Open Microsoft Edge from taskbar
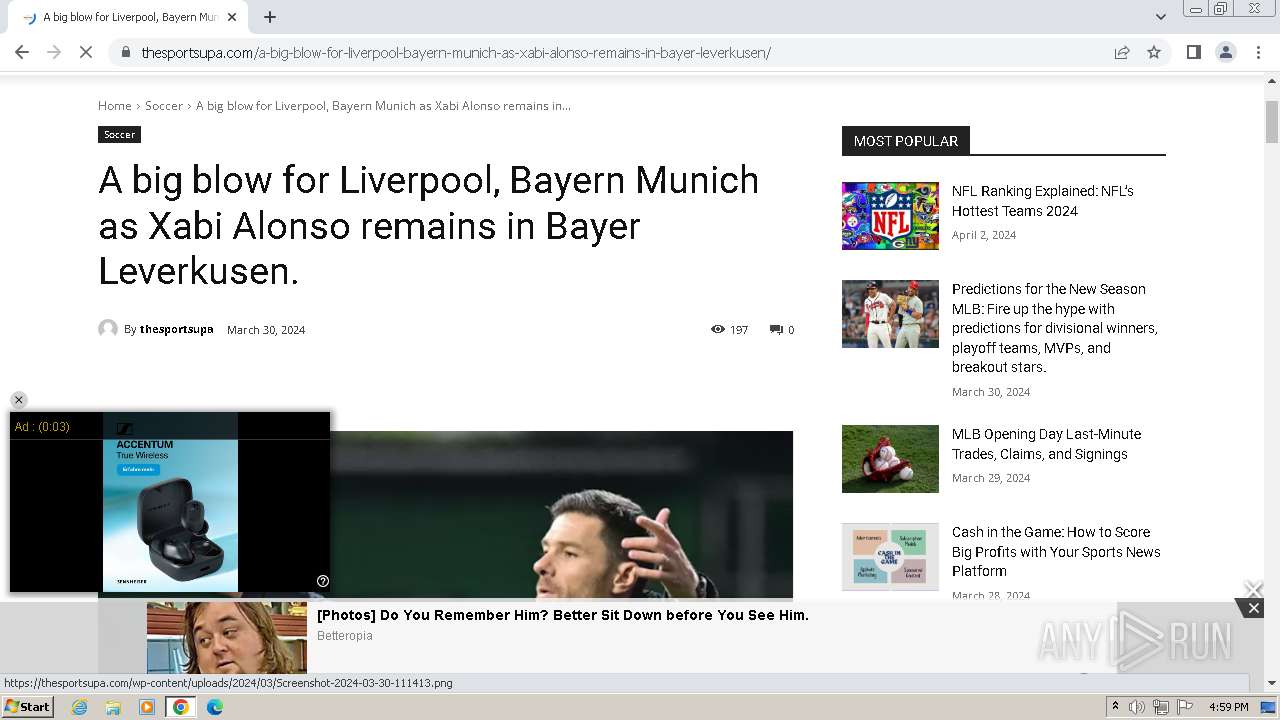This screenshot has width=1280, height=720. pos(214,707)
